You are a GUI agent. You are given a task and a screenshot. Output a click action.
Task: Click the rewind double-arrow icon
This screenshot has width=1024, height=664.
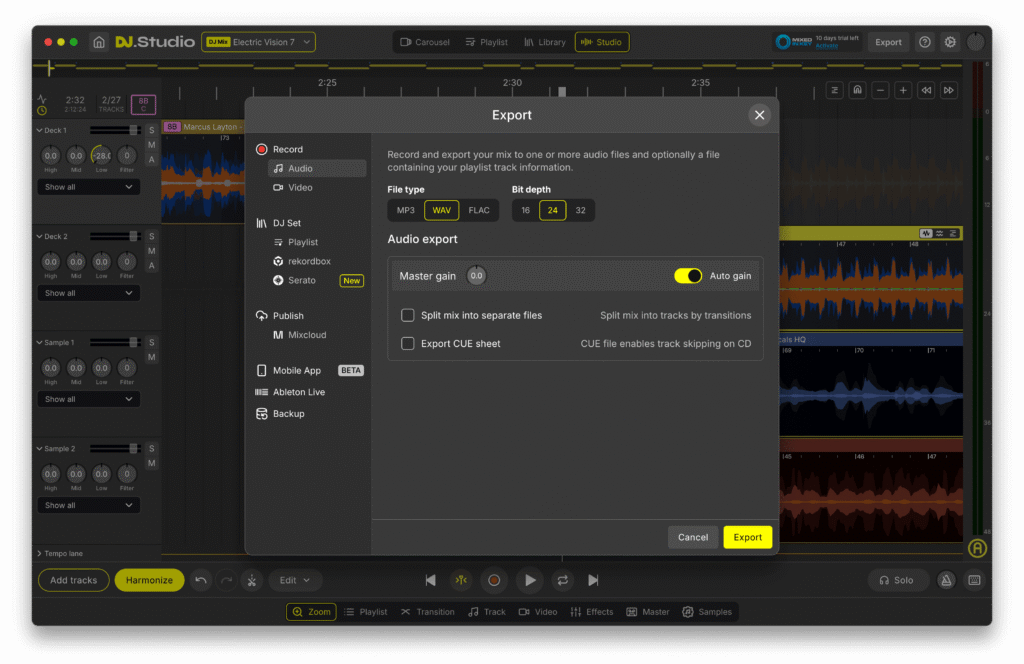pyautogui.click(x=926, y=90)
